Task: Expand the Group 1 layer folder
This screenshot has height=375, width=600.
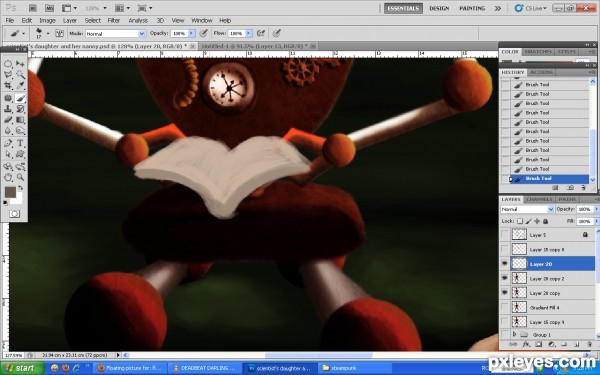Action: coord(514,334)
